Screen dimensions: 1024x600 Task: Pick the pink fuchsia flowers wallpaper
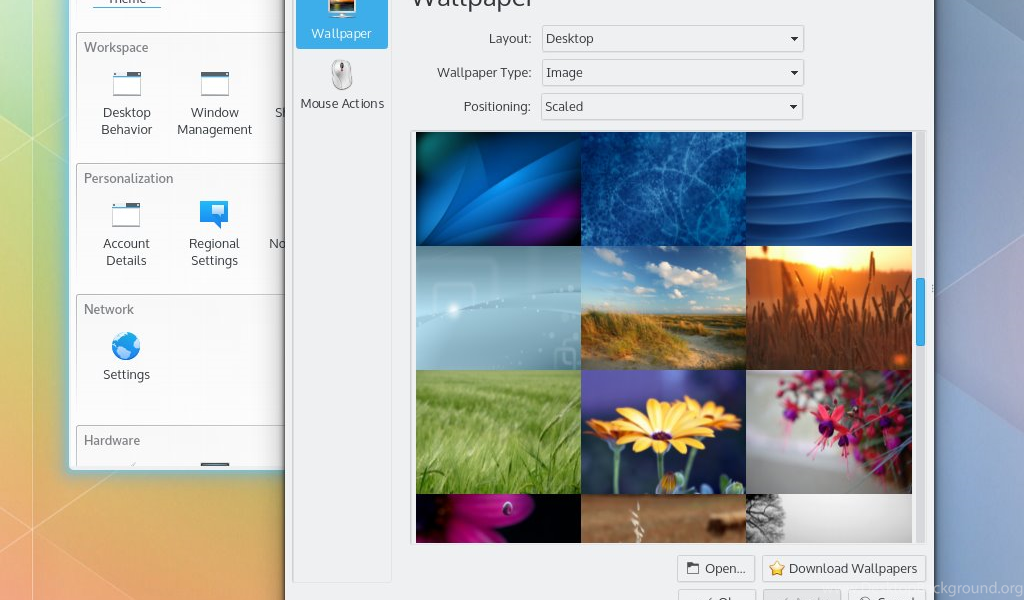coord(829,432)
